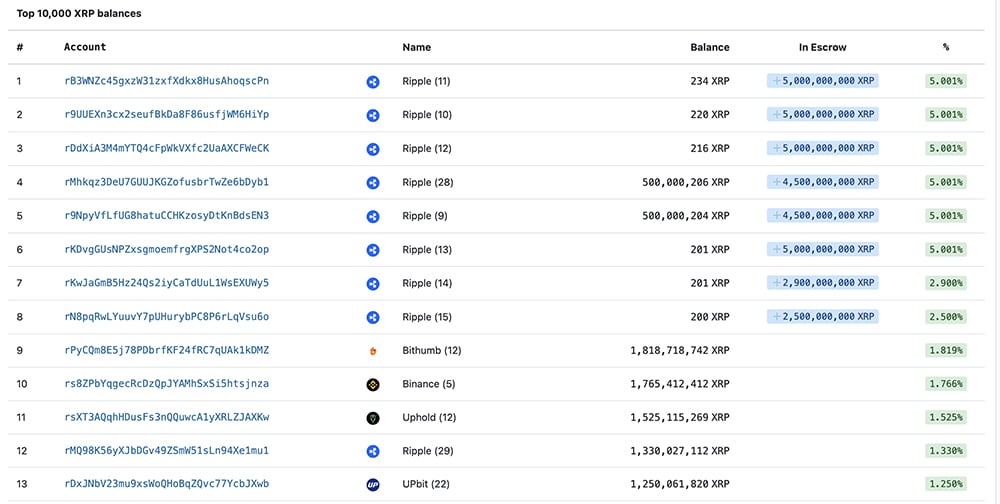Click the 1.819% percentage badge
Image resolution: width=1000 pixels, height=504 pixels.
[946, 350]
